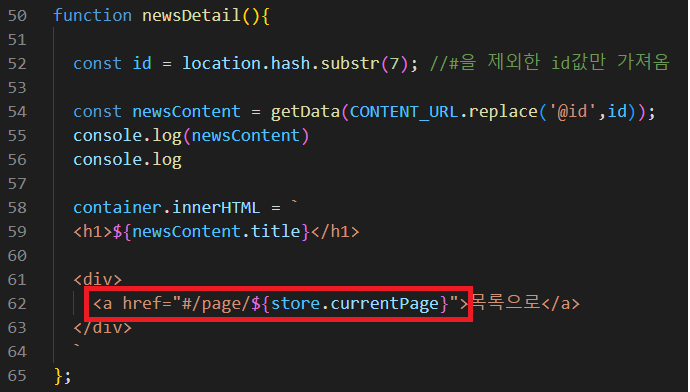Click ${newsContent.title} in the h1 tag
Viewport: 690px width, 392px height.
[x=211, y=232]
